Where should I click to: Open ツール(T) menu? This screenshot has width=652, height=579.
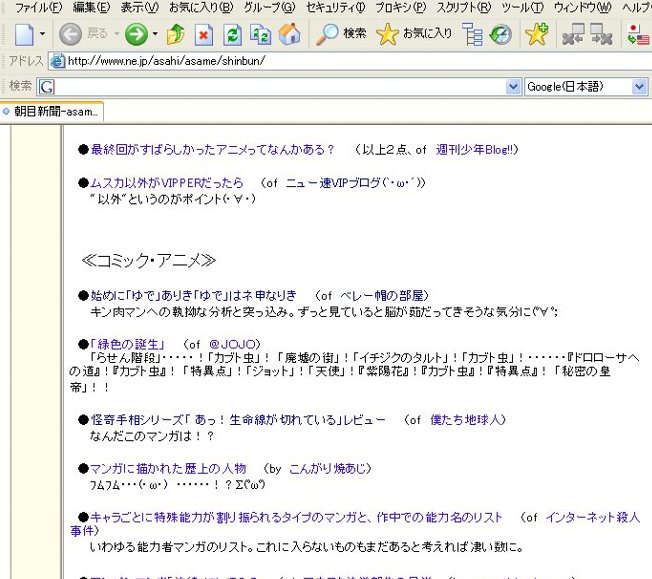click(522, 7)
